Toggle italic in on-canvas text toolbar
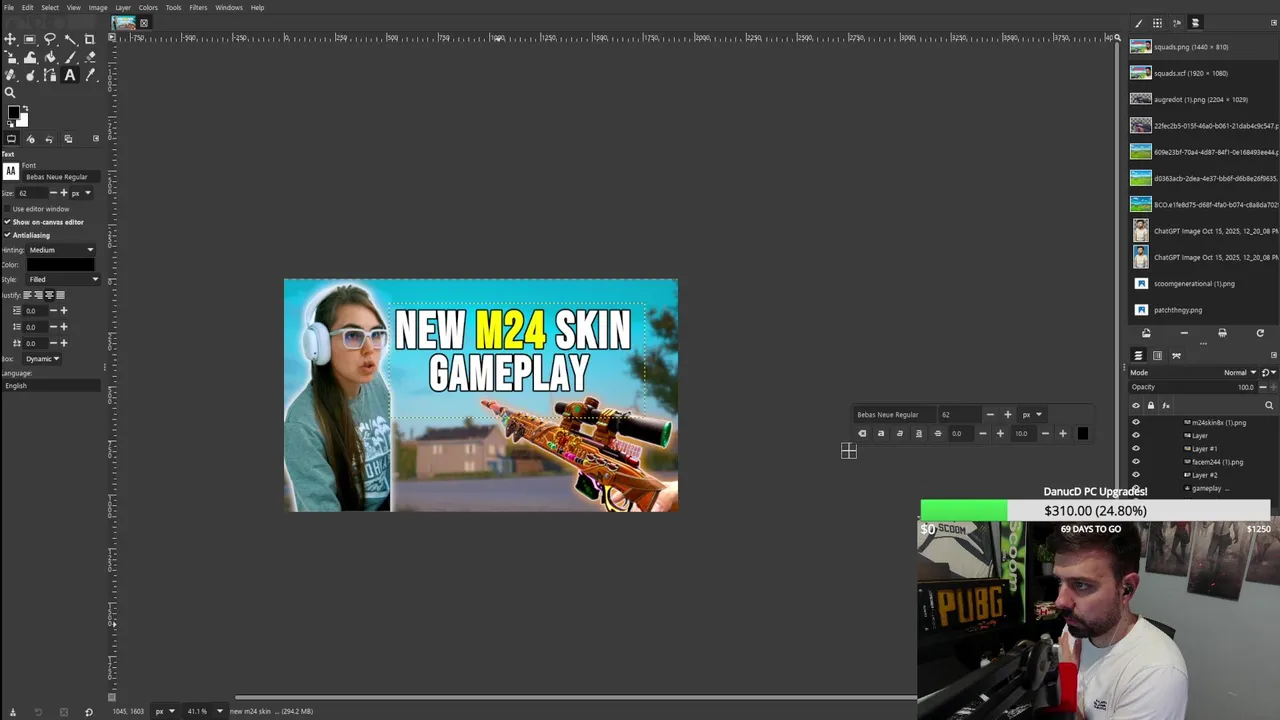Image resolution: width=1280 pixels, height=720 pixels. (899, 433)
